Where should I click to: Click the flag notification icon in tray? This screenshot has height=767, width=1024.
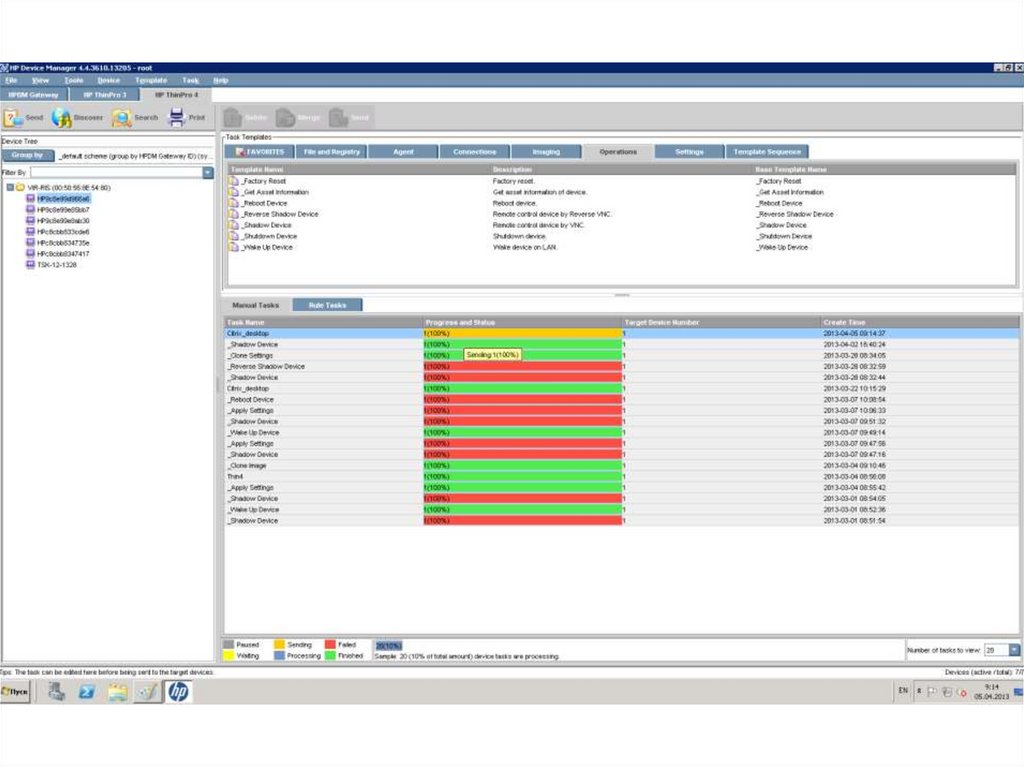932,691
